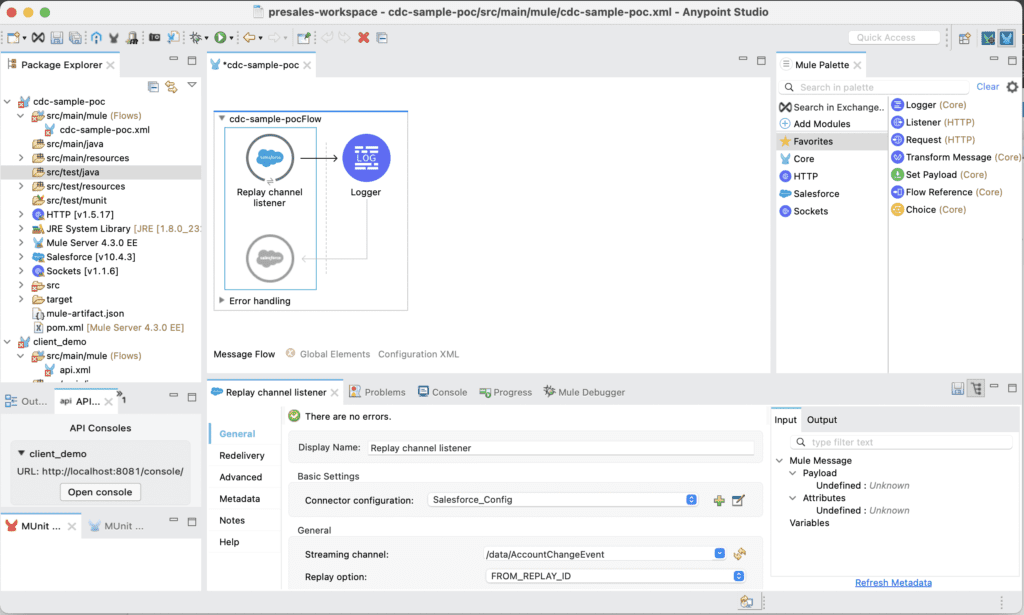Click the Clear link in Mule Palette
This screenshot has height=615, width=1024.
(990, 86)
